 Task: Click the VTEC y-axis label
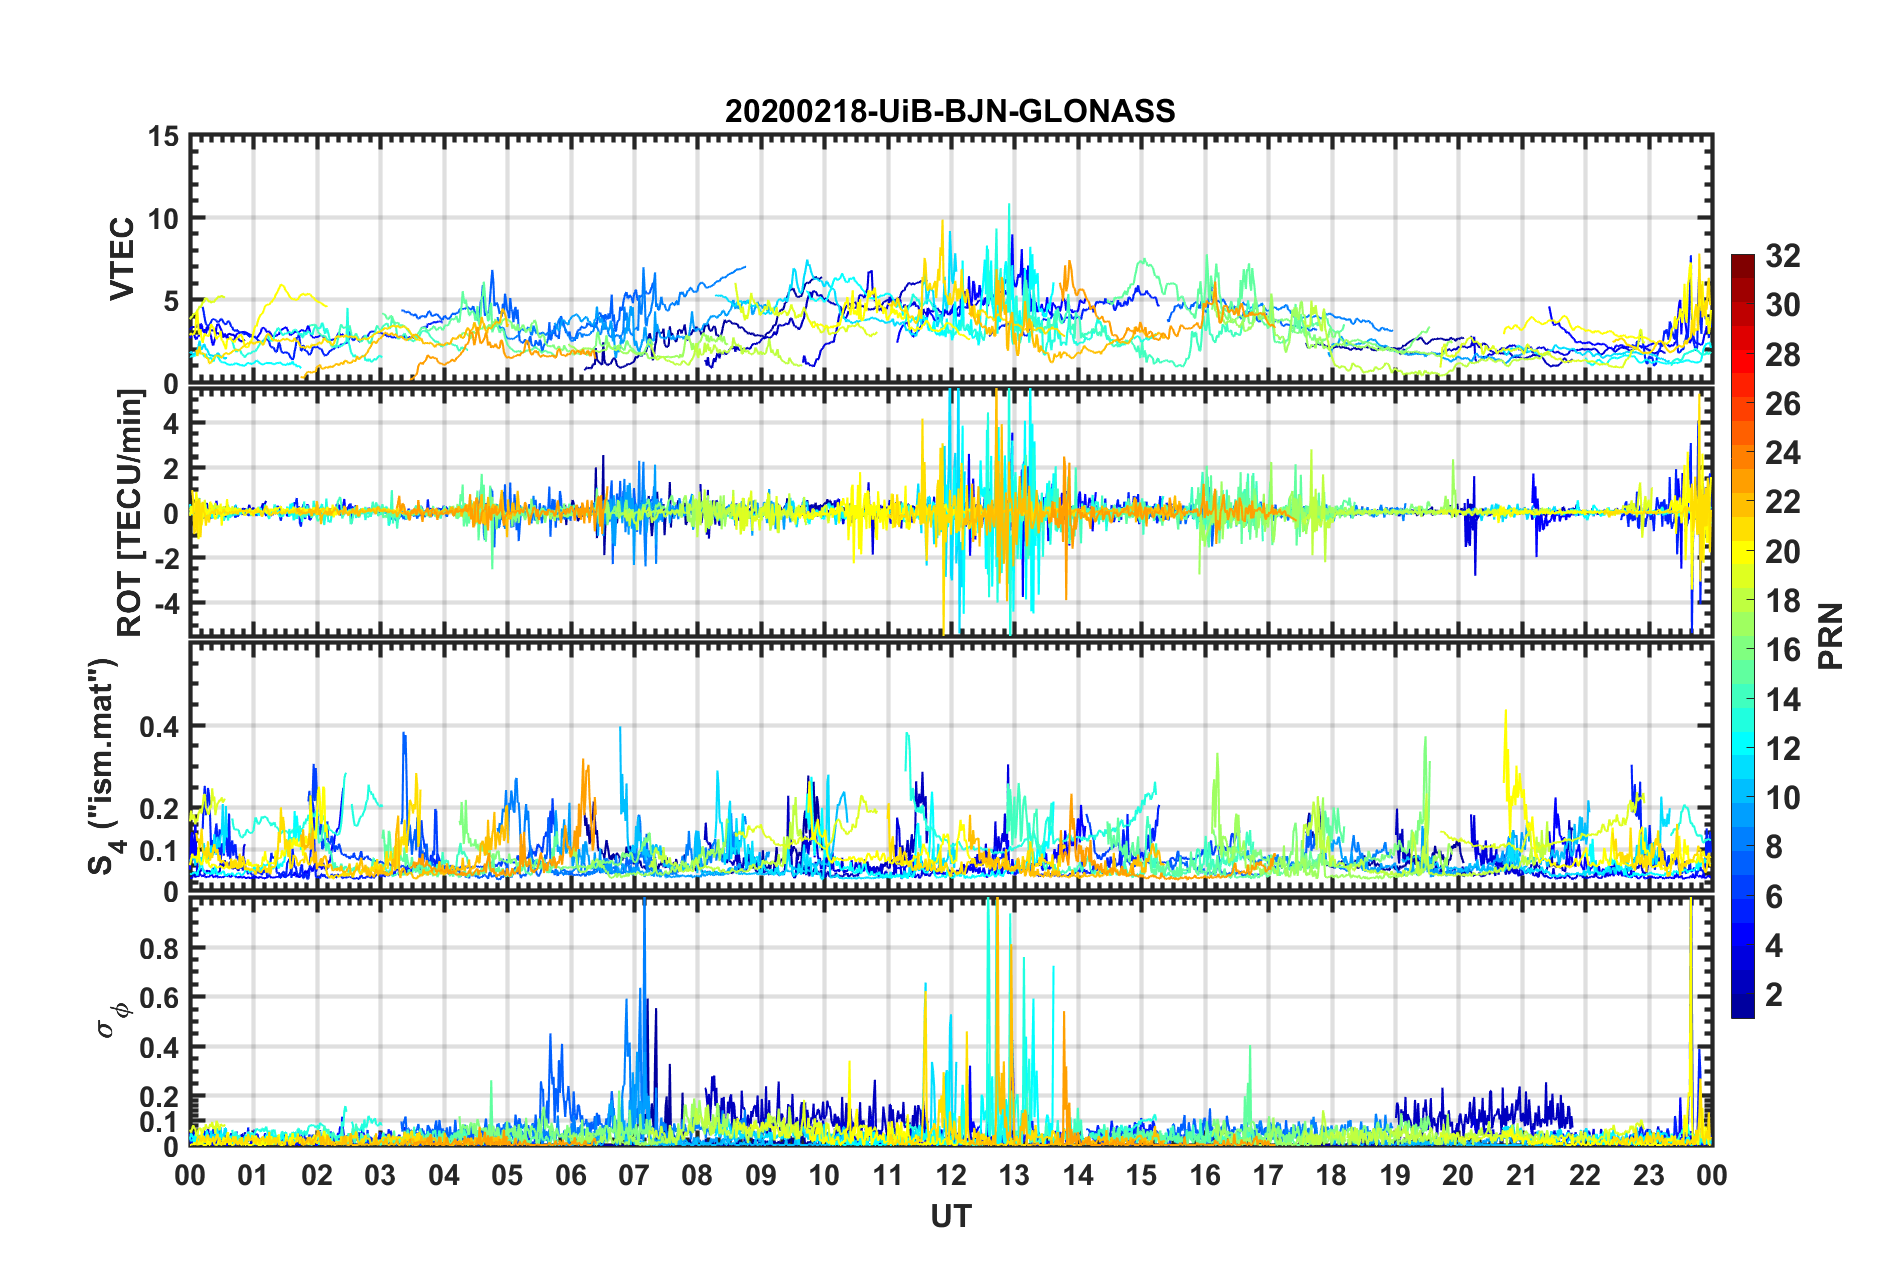(x=122, y=259)
